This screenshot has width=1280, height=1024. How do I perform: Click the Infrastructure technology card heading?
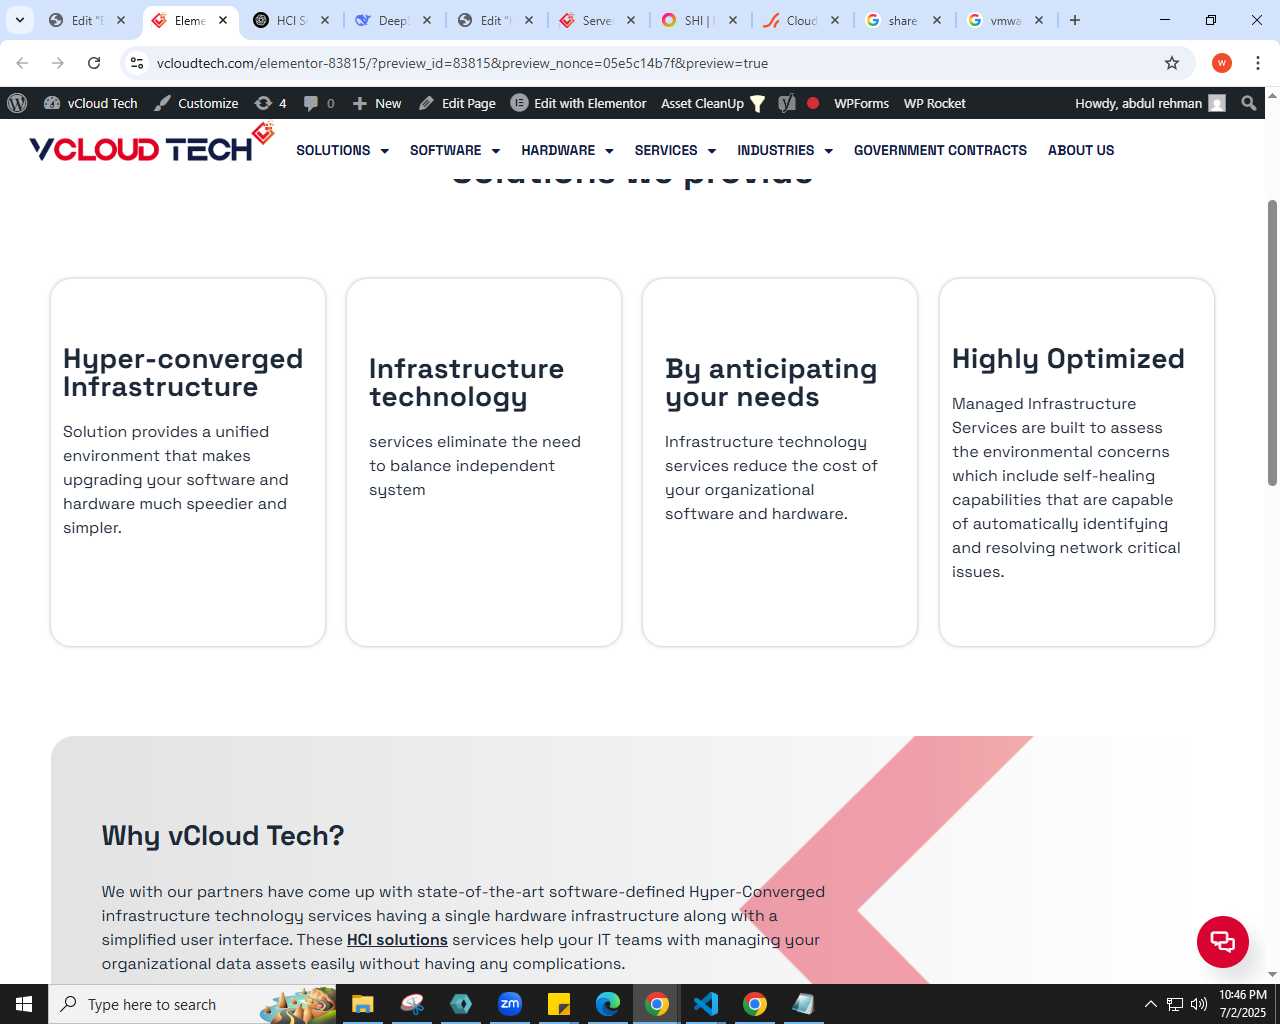click(466, 383)
